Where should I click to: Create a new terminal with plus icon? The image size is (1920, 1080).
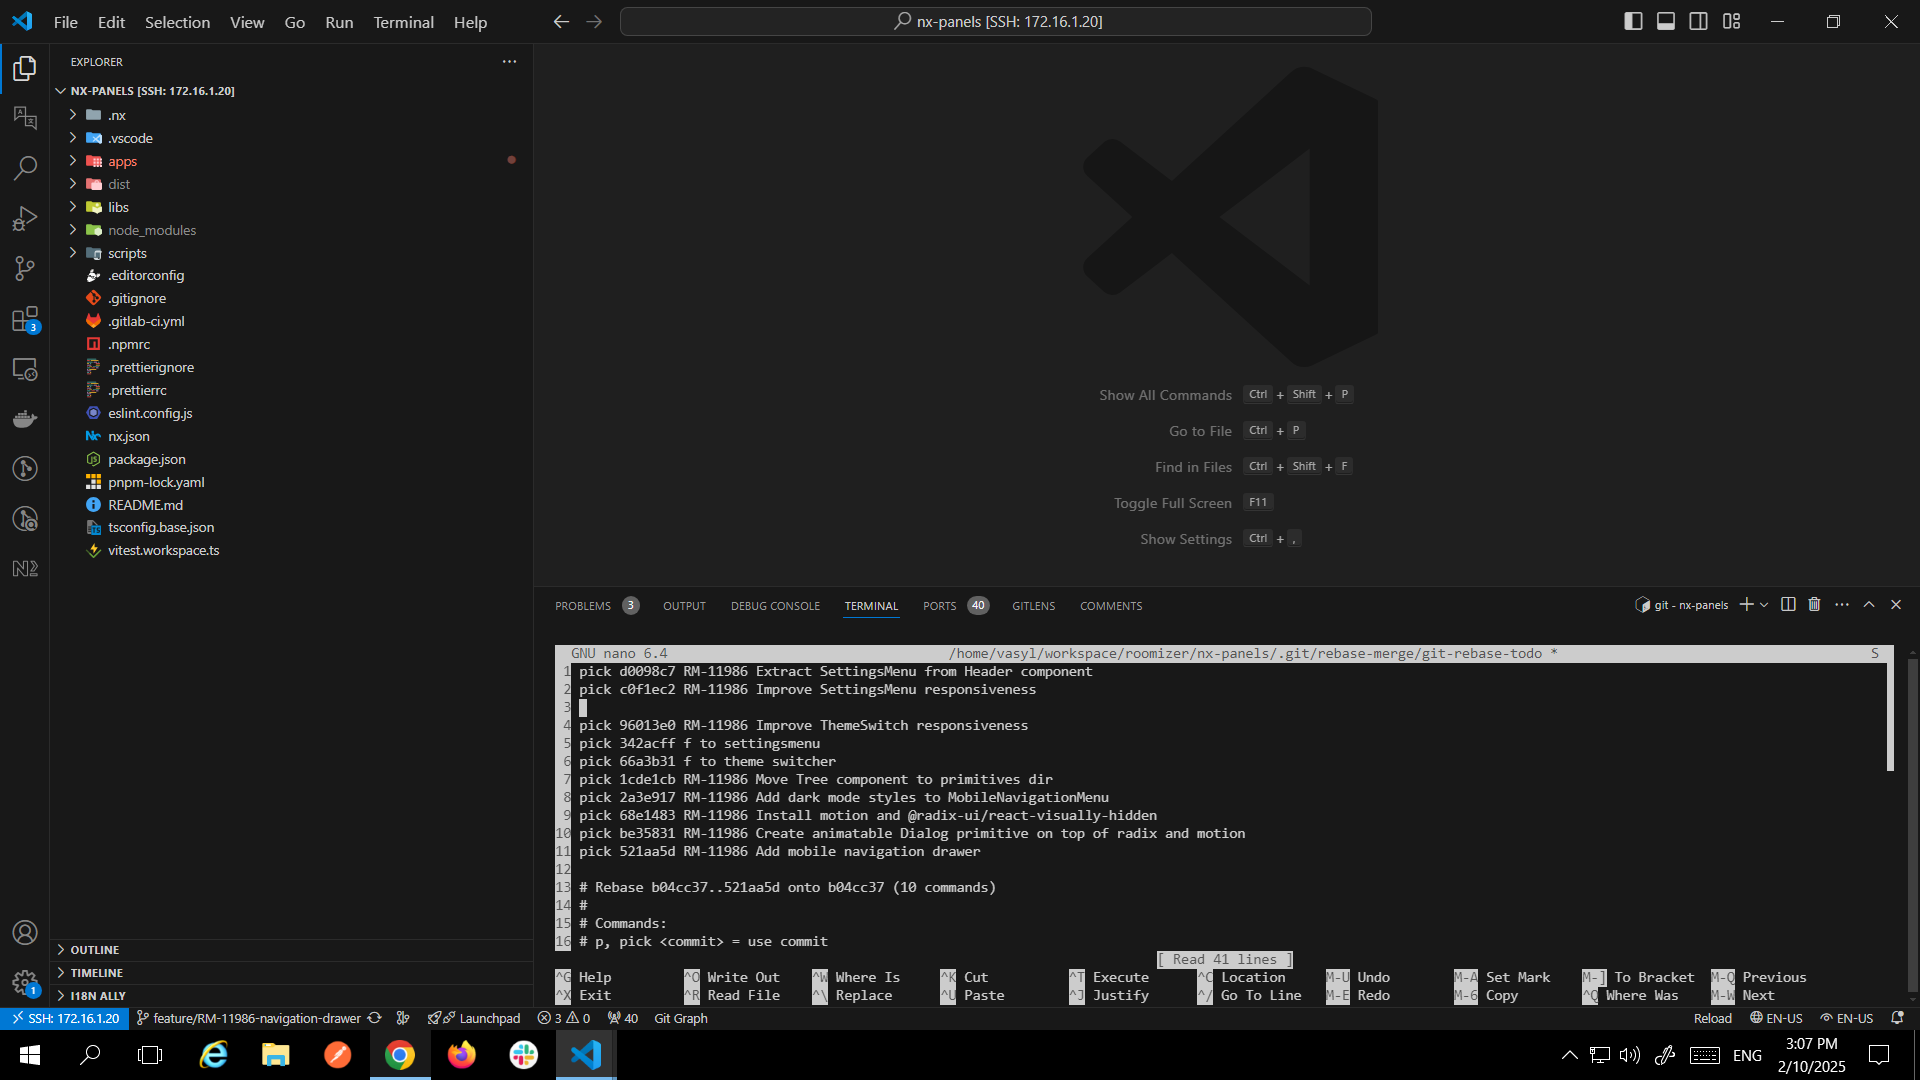click(1746, 605)
